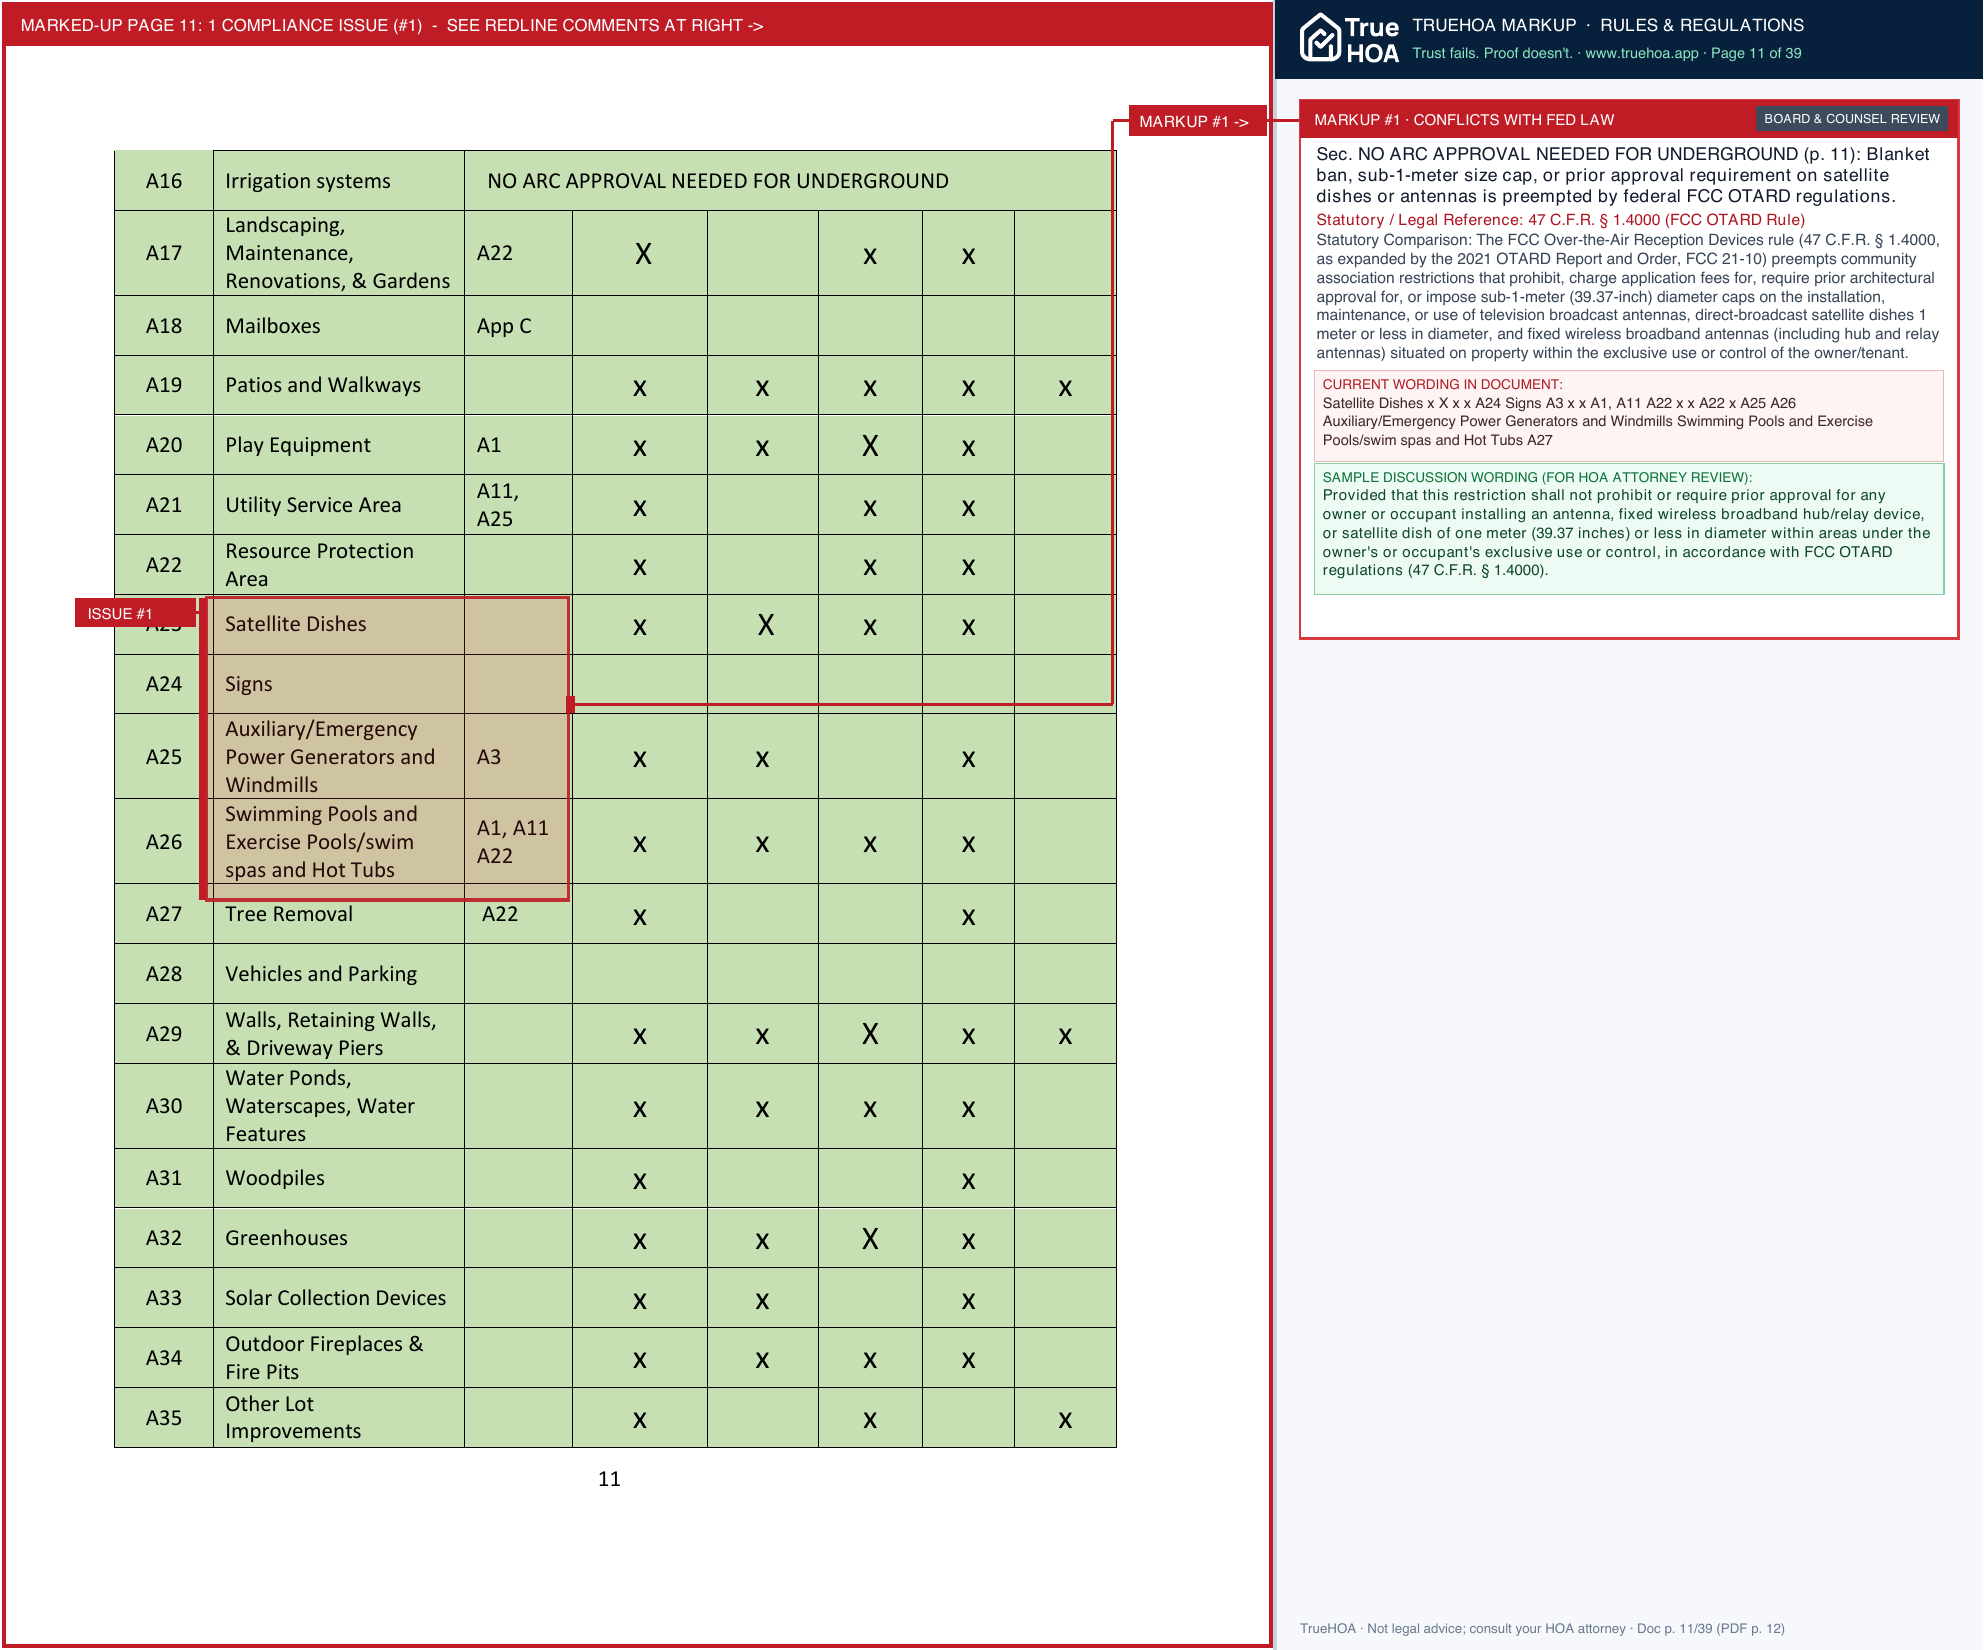
Task: Click the A33 row code cell
Action: (164, 1298)
